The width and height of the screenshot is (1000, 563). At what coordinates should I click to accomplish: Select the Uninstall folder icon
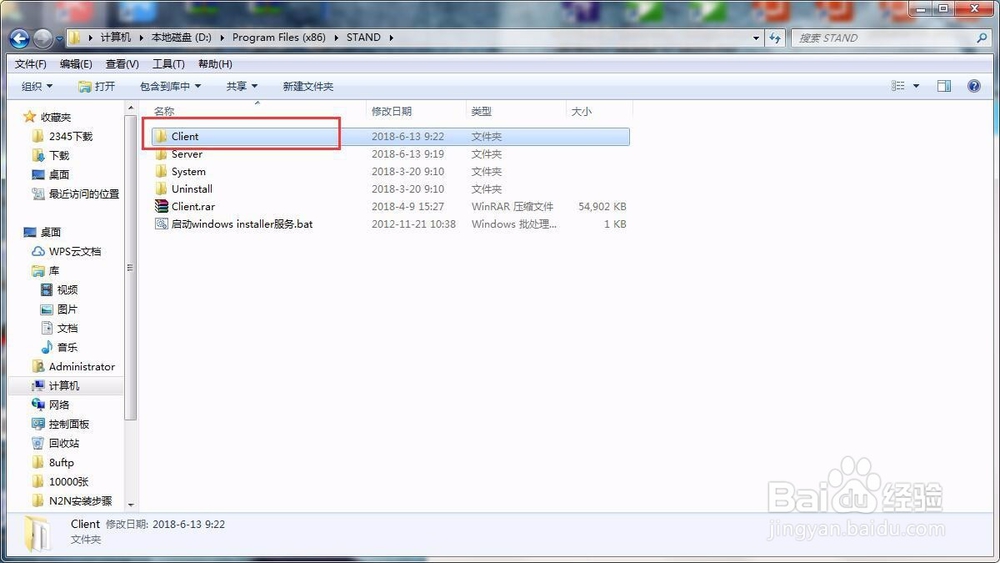[161, 189]
